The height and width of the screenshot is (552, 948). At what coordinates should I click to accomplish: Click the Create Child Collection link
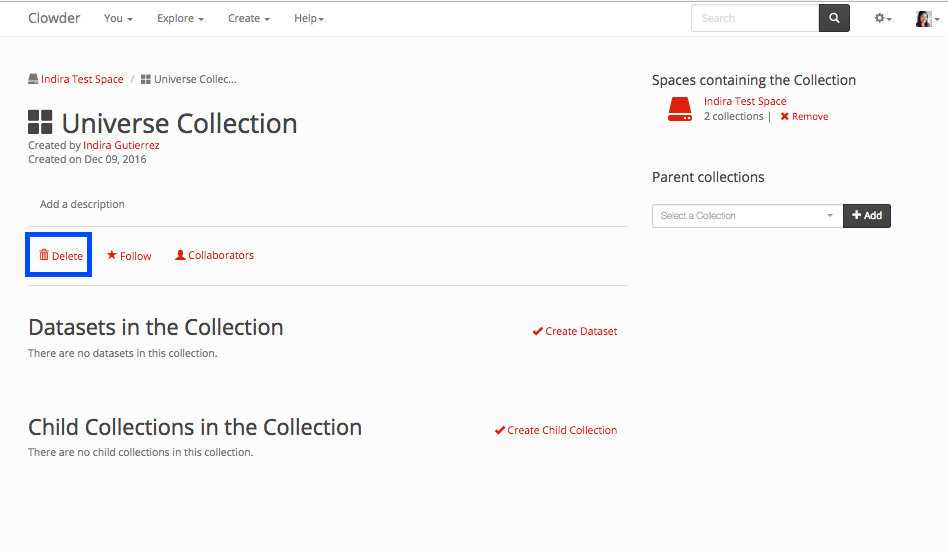(x=556, y=430)
